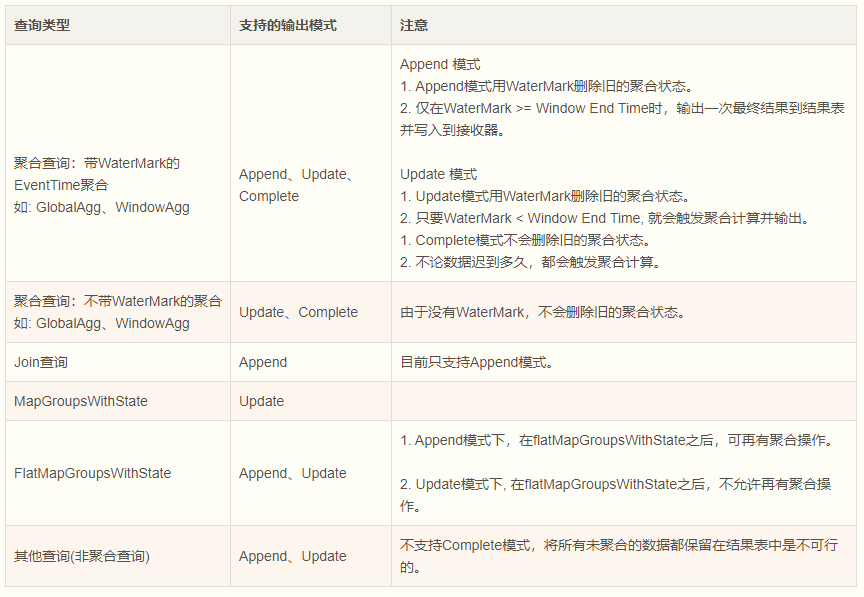Screen dimensions: 864x597
Task: Click the Append 模式 heading in the notes
Action: (x=440, y=64)
